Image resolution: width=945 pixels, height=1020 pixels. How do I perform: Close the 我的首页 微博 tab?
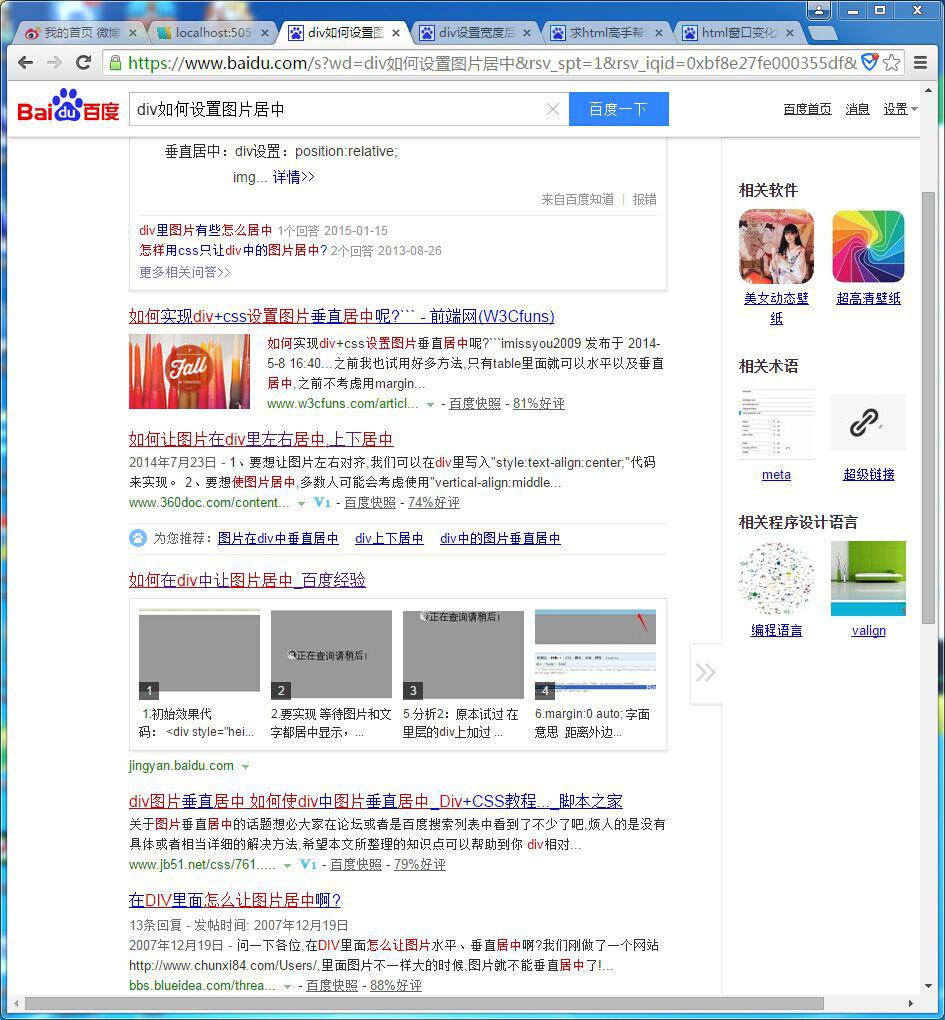(x=133, y=33)
